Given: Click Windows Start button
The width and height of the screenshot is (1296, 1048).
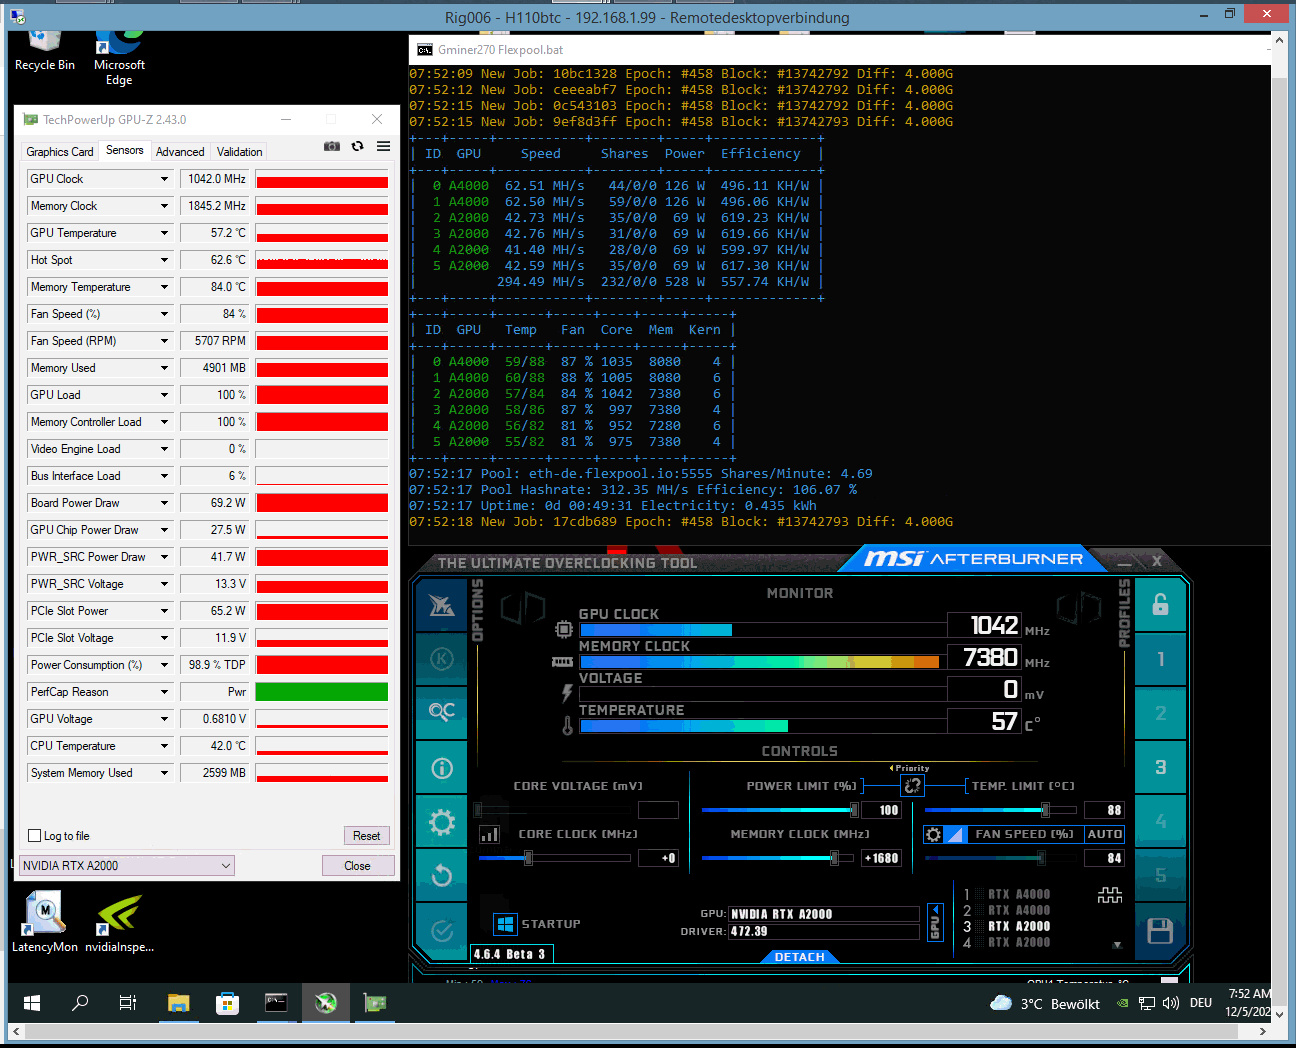Looking at the screenshot, I should pyautogui.click(x=32, y=1002).
